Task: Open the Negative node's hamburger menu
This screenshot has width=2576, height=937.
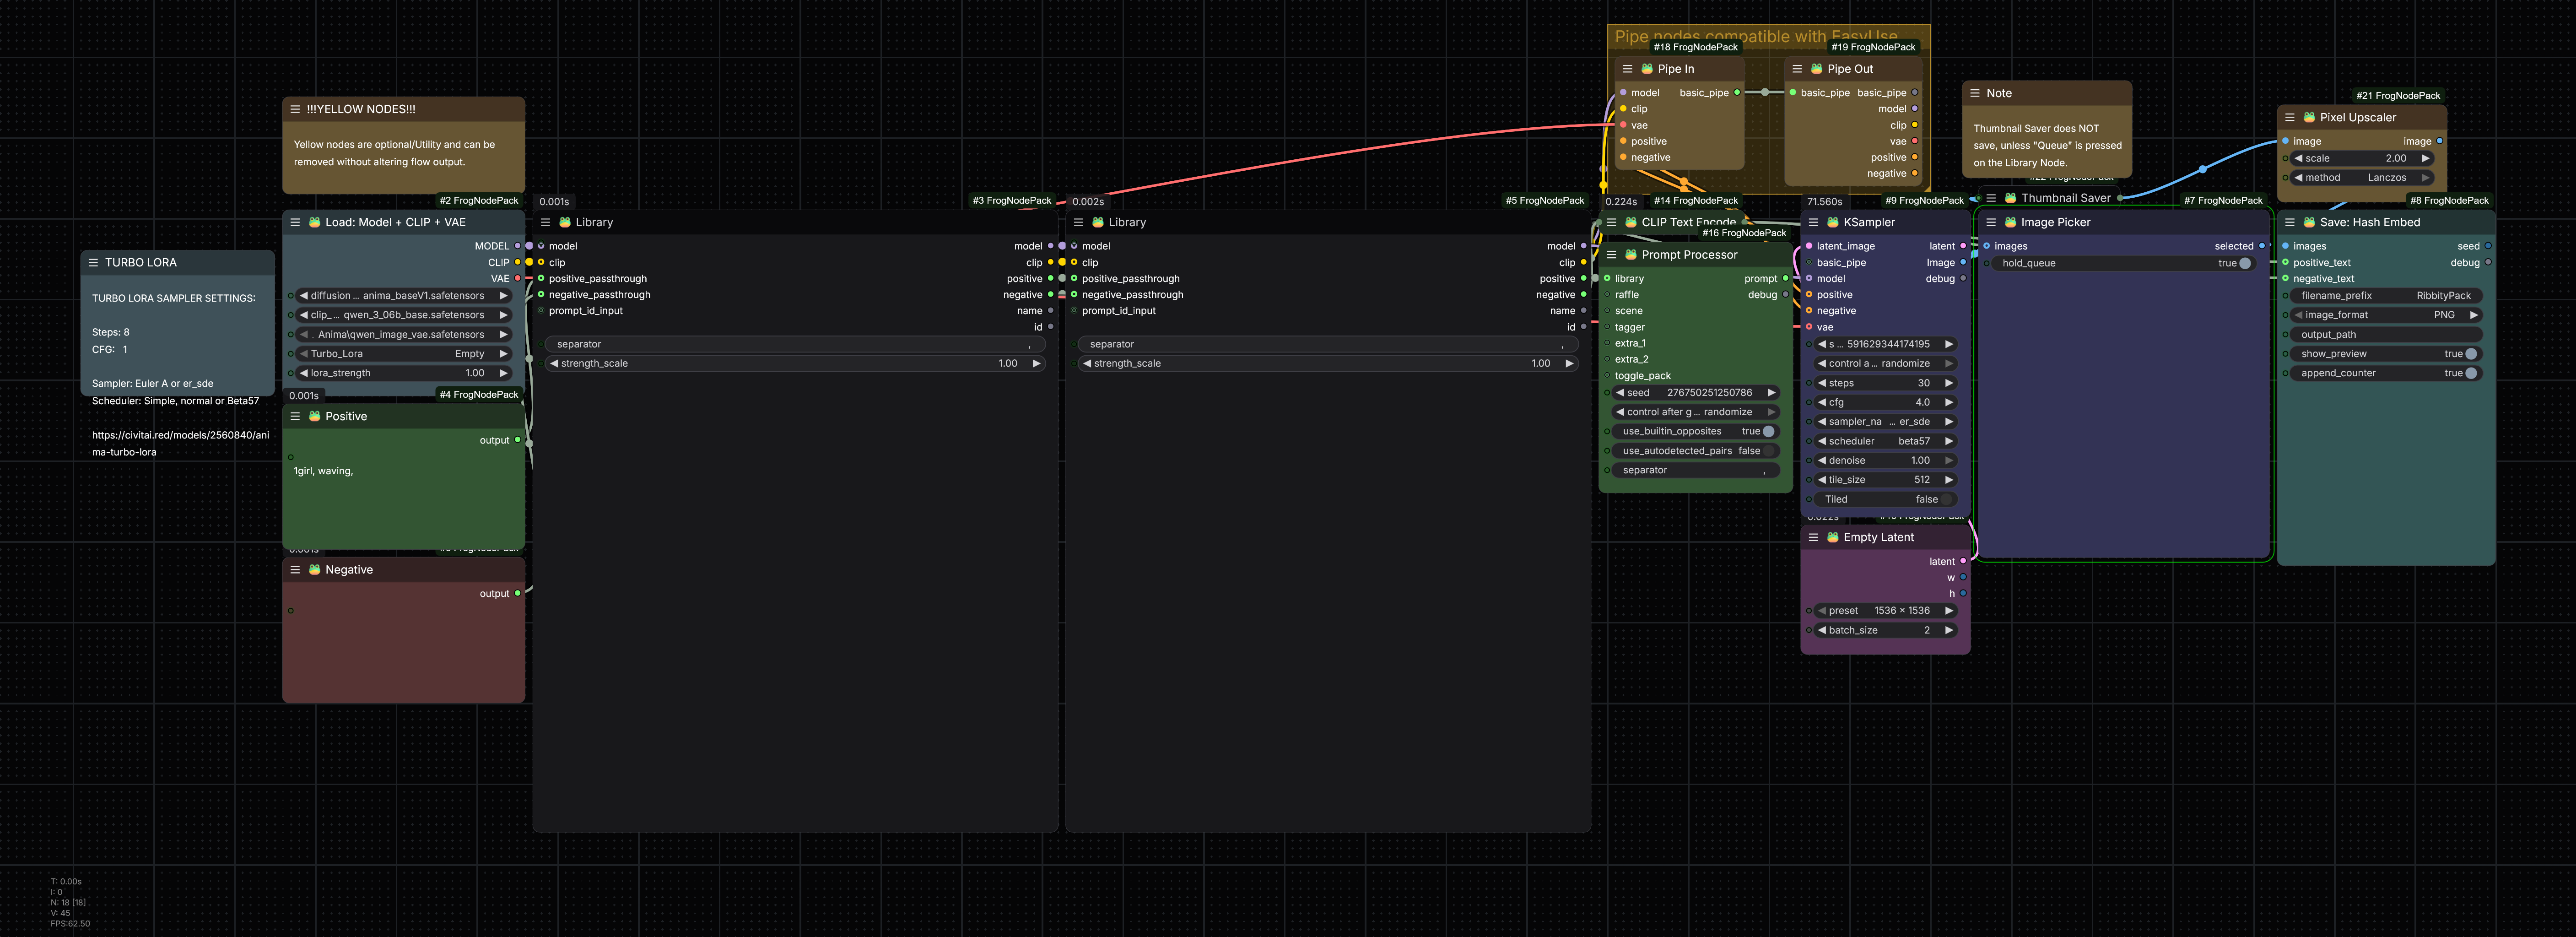Action: click(295, 569)
